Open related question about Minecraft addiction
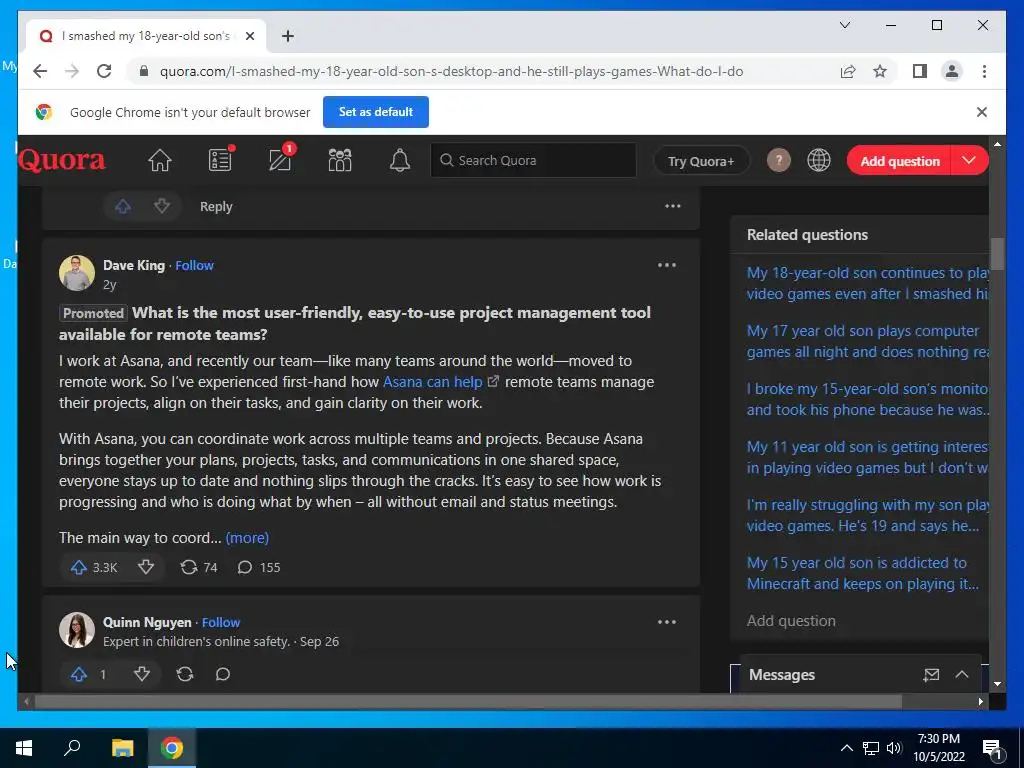Viewport: 1024px width, 768px height. [x=863, y=573]
